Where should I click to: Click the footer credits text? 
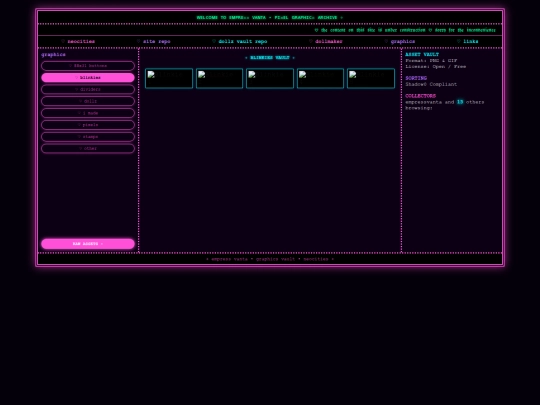pos(270,259)
